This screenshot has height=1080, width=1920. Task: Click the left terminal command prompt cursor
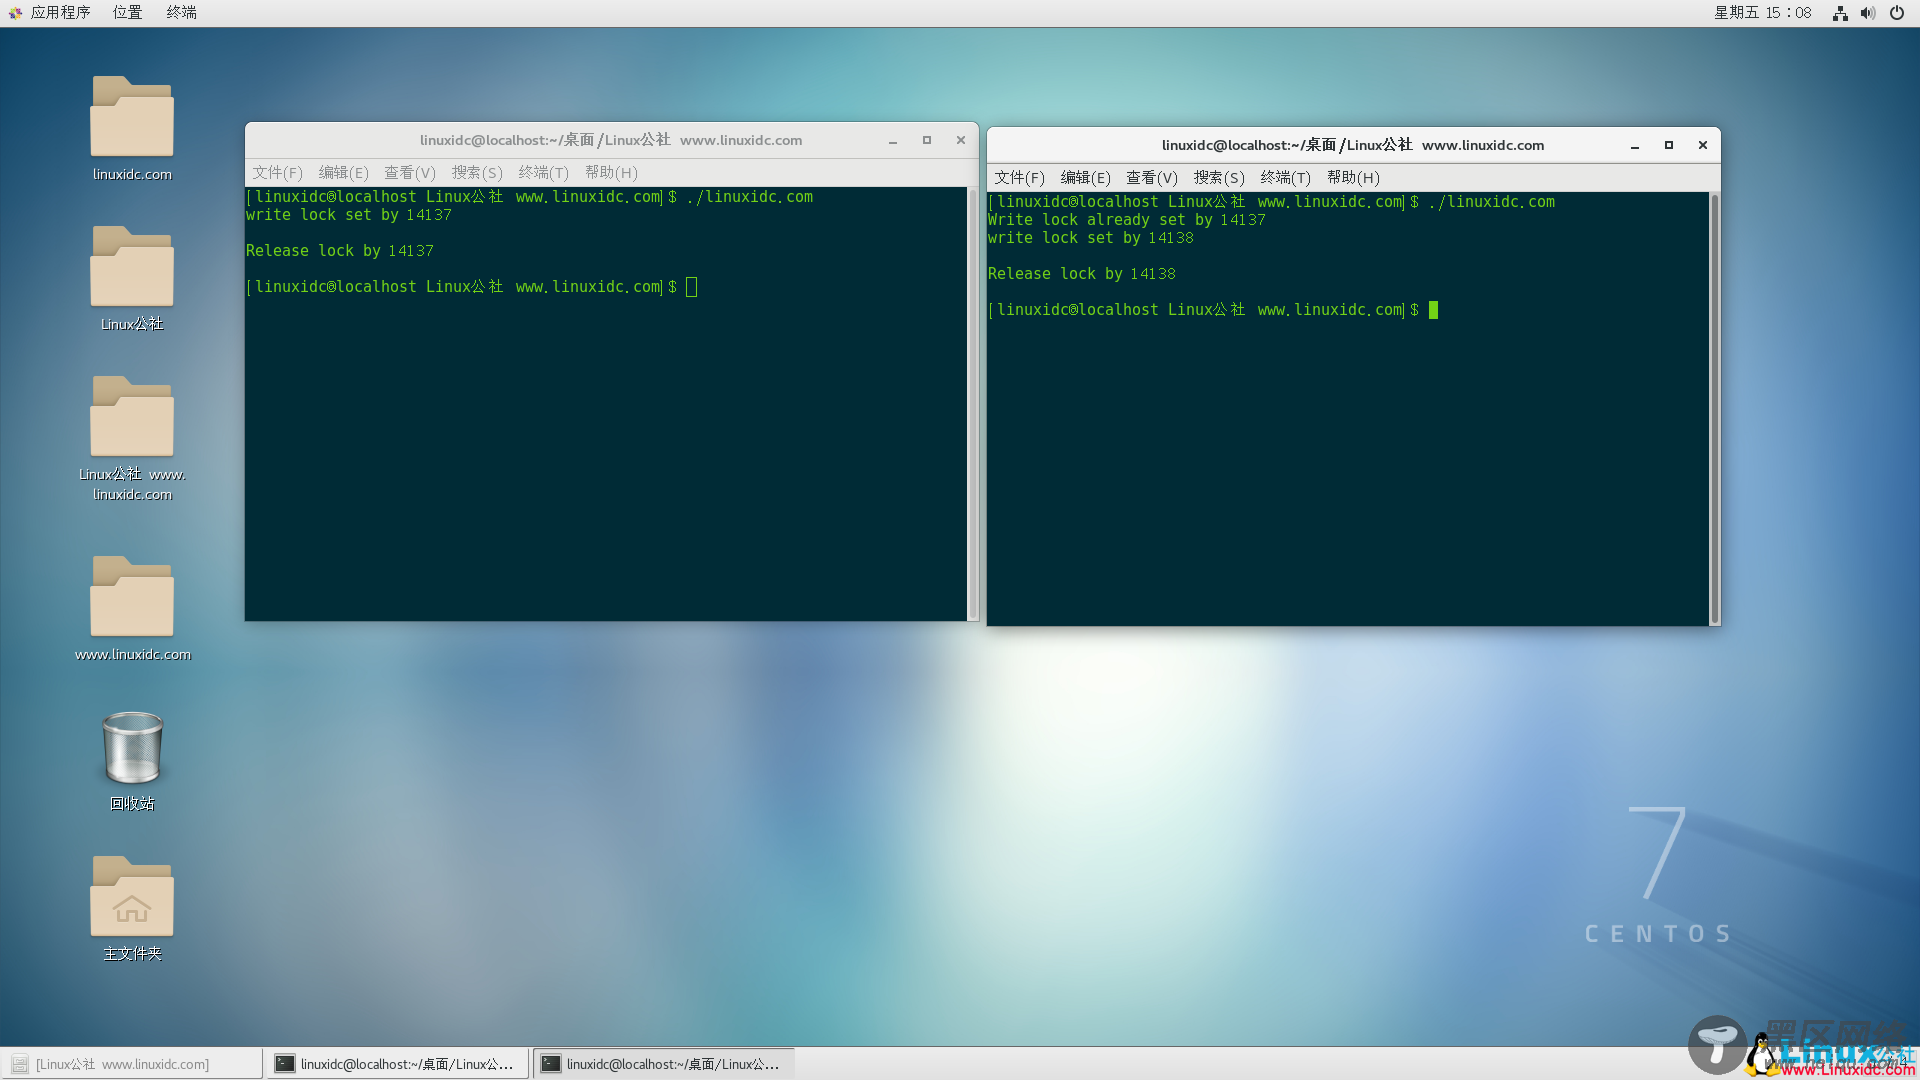(692, 287)
